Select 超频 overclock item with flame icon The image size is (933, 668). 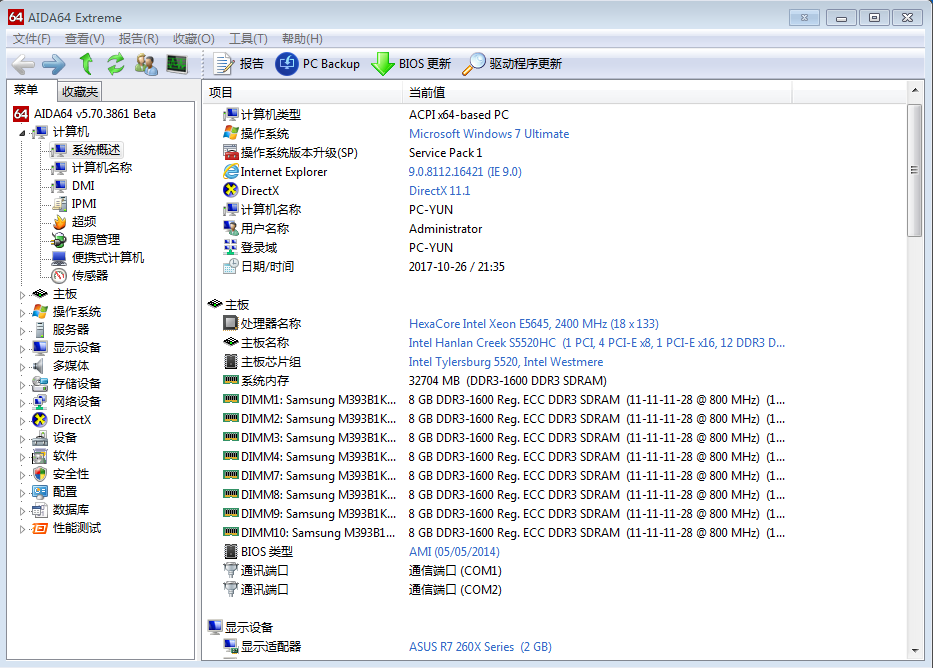[83, 221]
